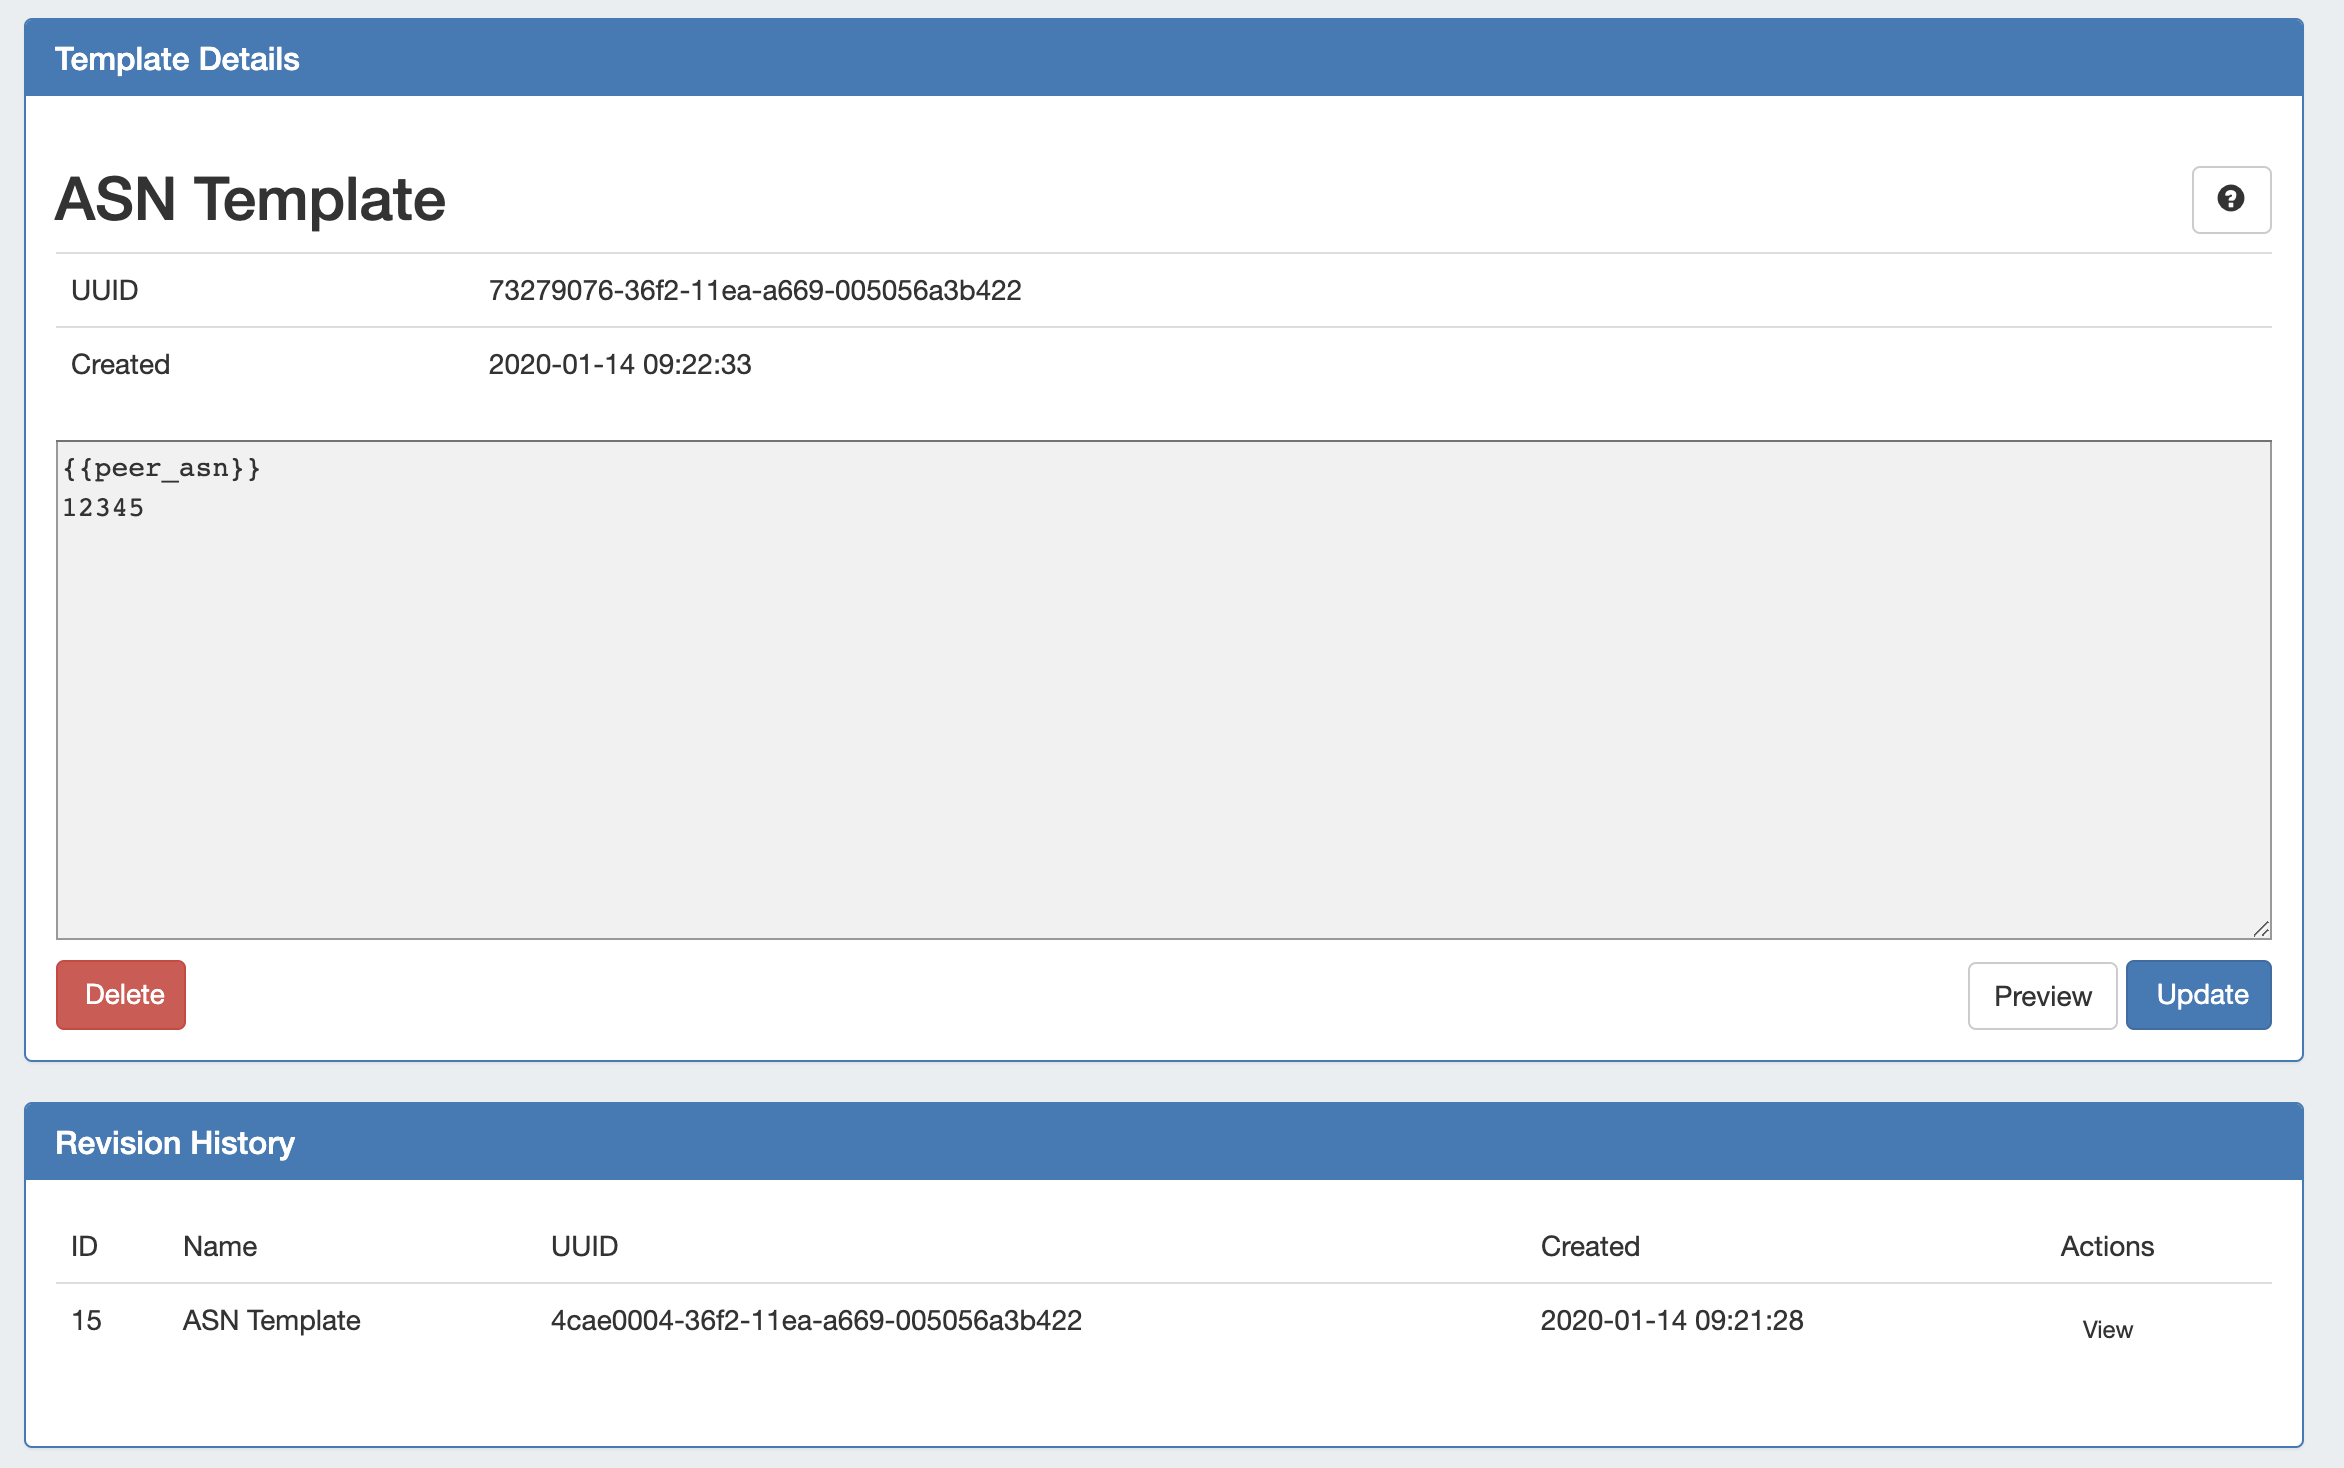Click the {{peer_asn}} line in the template
Viewport: 2344px width, 1468px height.
coord(161,468)
